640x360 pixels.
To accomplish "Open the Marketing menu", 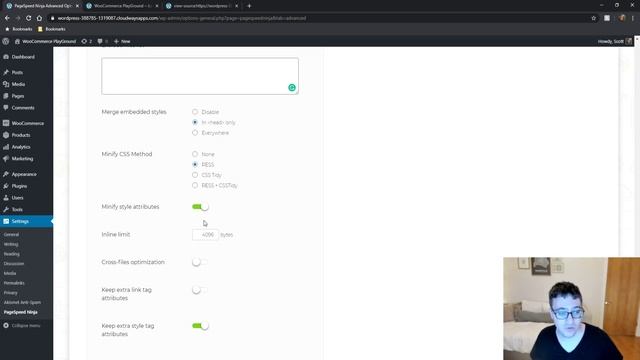I will point(22,159).
